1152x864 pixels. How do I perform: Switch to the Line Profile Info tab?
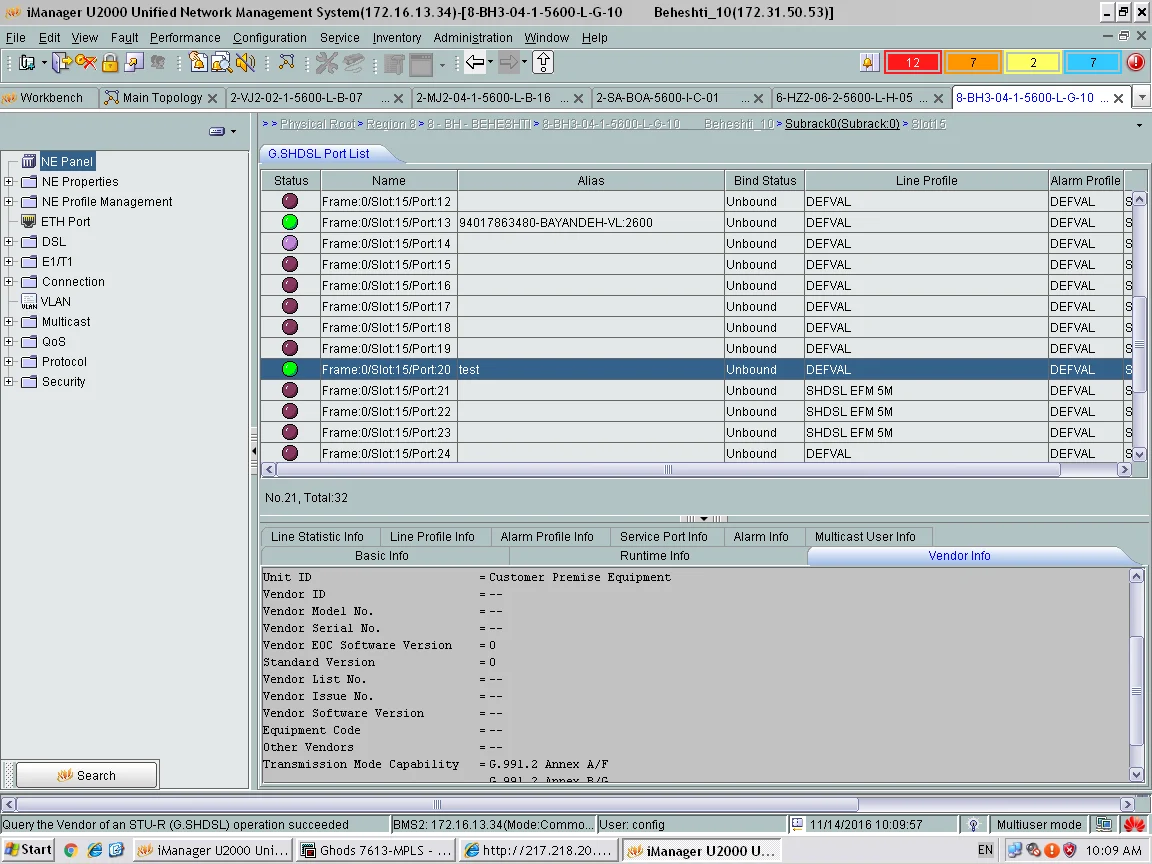tap(432, 537)
